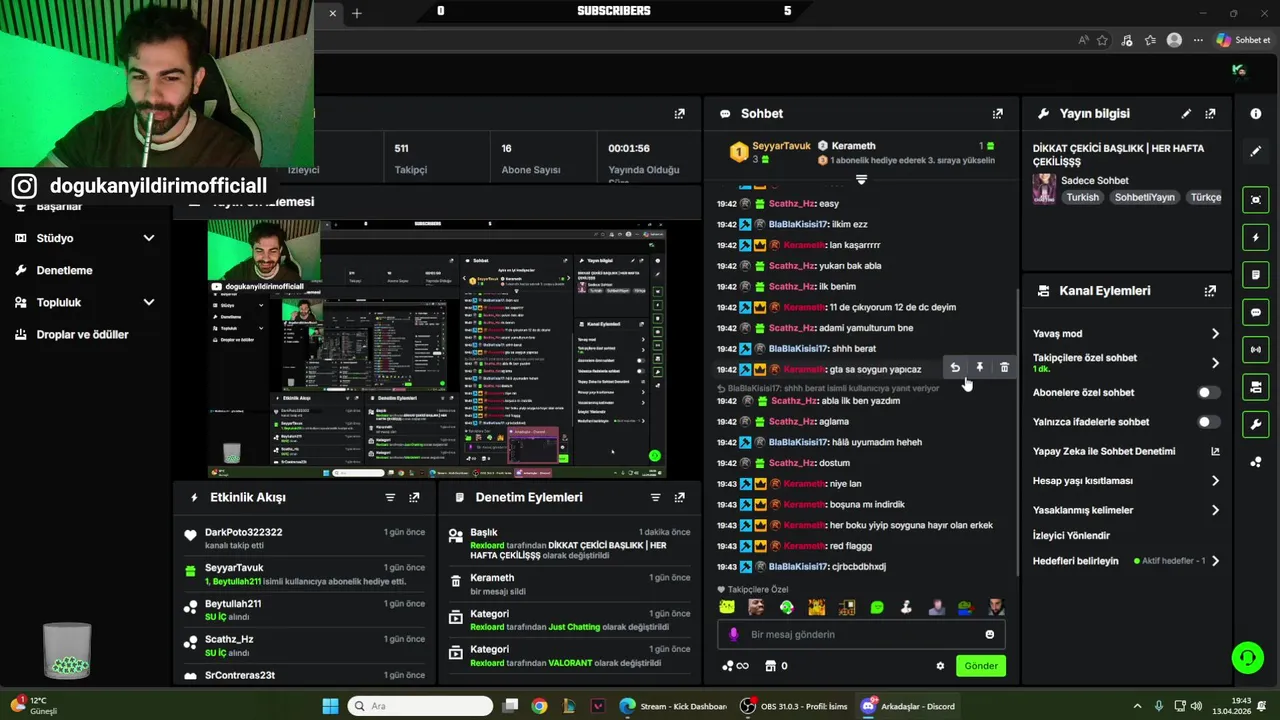Open the bubbles icon at right sidebar bottom
The height and width of the screenshot is (720, 1280).
(1256, 462)
